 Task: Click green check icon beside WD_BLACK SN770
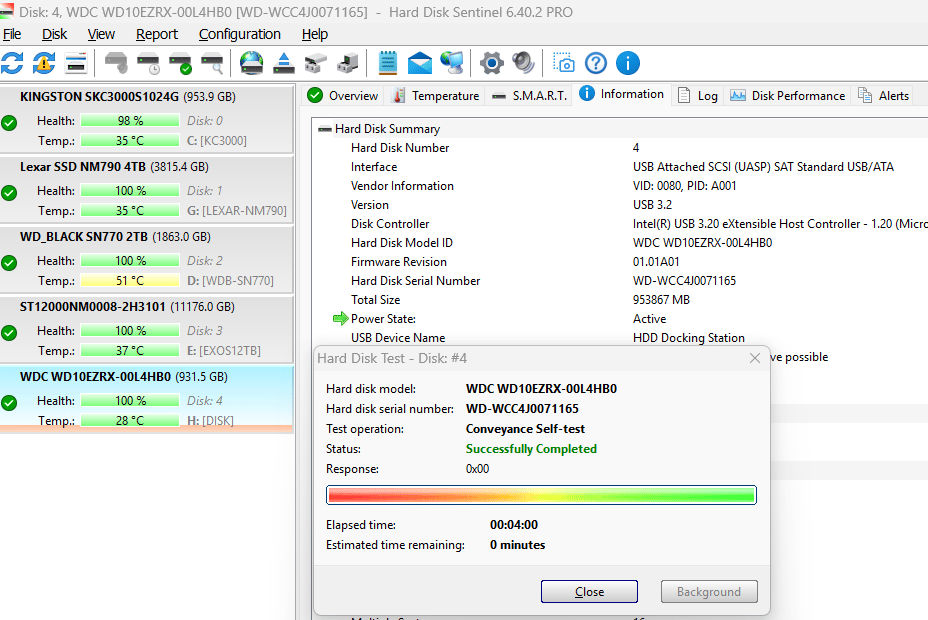tap(9, 263)
